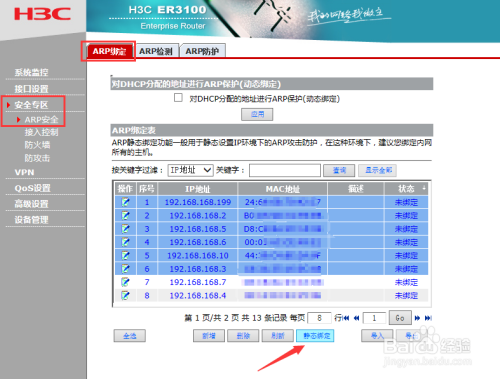Focus the 关键字 keyword input field

[285, 170]
